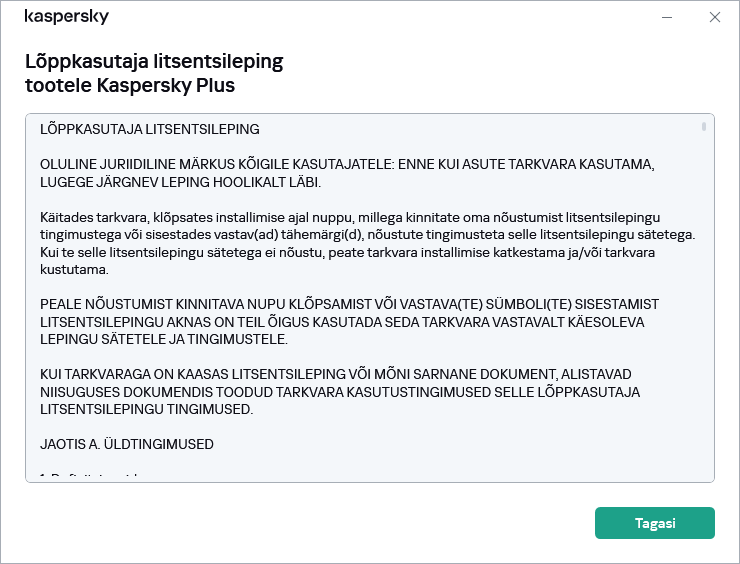Click the license text scrollbar thumb
Image resolution: width=740 pixels, height=564 pixels.
tap(704, 128)
